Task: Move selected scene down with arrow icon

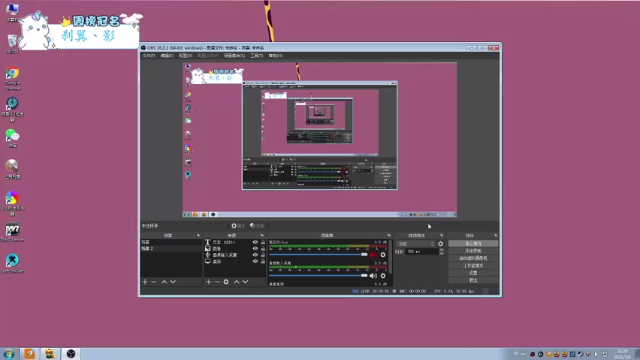Action: (x=173, y=282)
